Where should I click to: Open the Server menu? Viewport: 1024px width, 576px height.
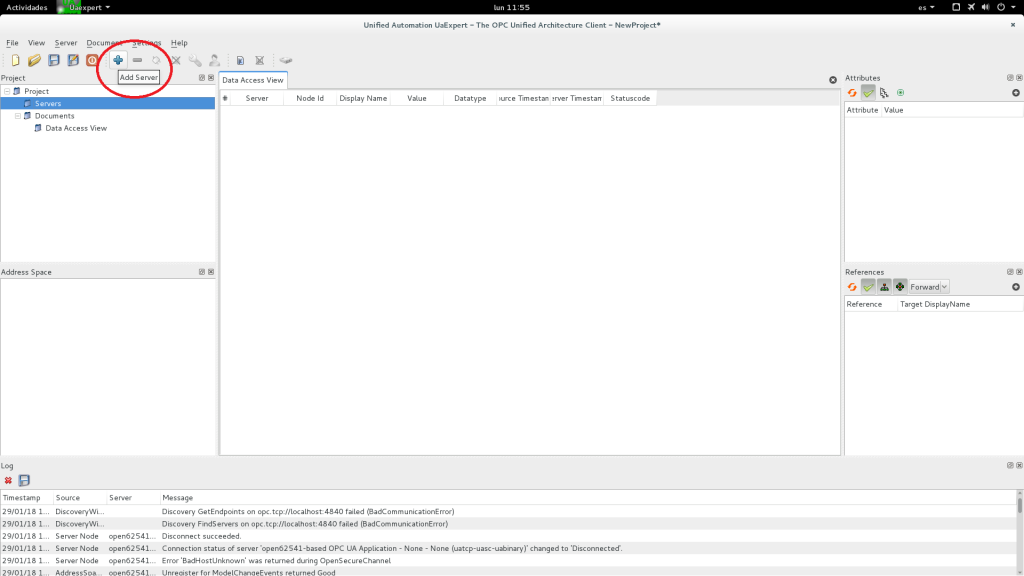pyautogui.click(x=66, y=42)
